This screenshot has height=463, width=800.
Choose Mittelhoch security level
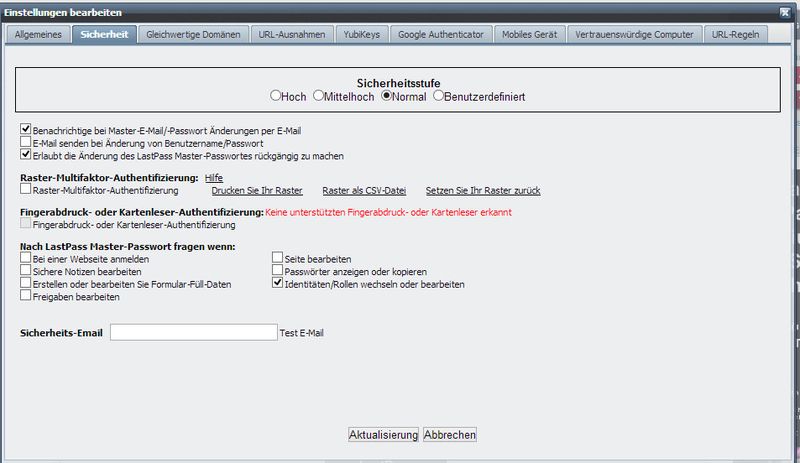(x=318, y=95)
